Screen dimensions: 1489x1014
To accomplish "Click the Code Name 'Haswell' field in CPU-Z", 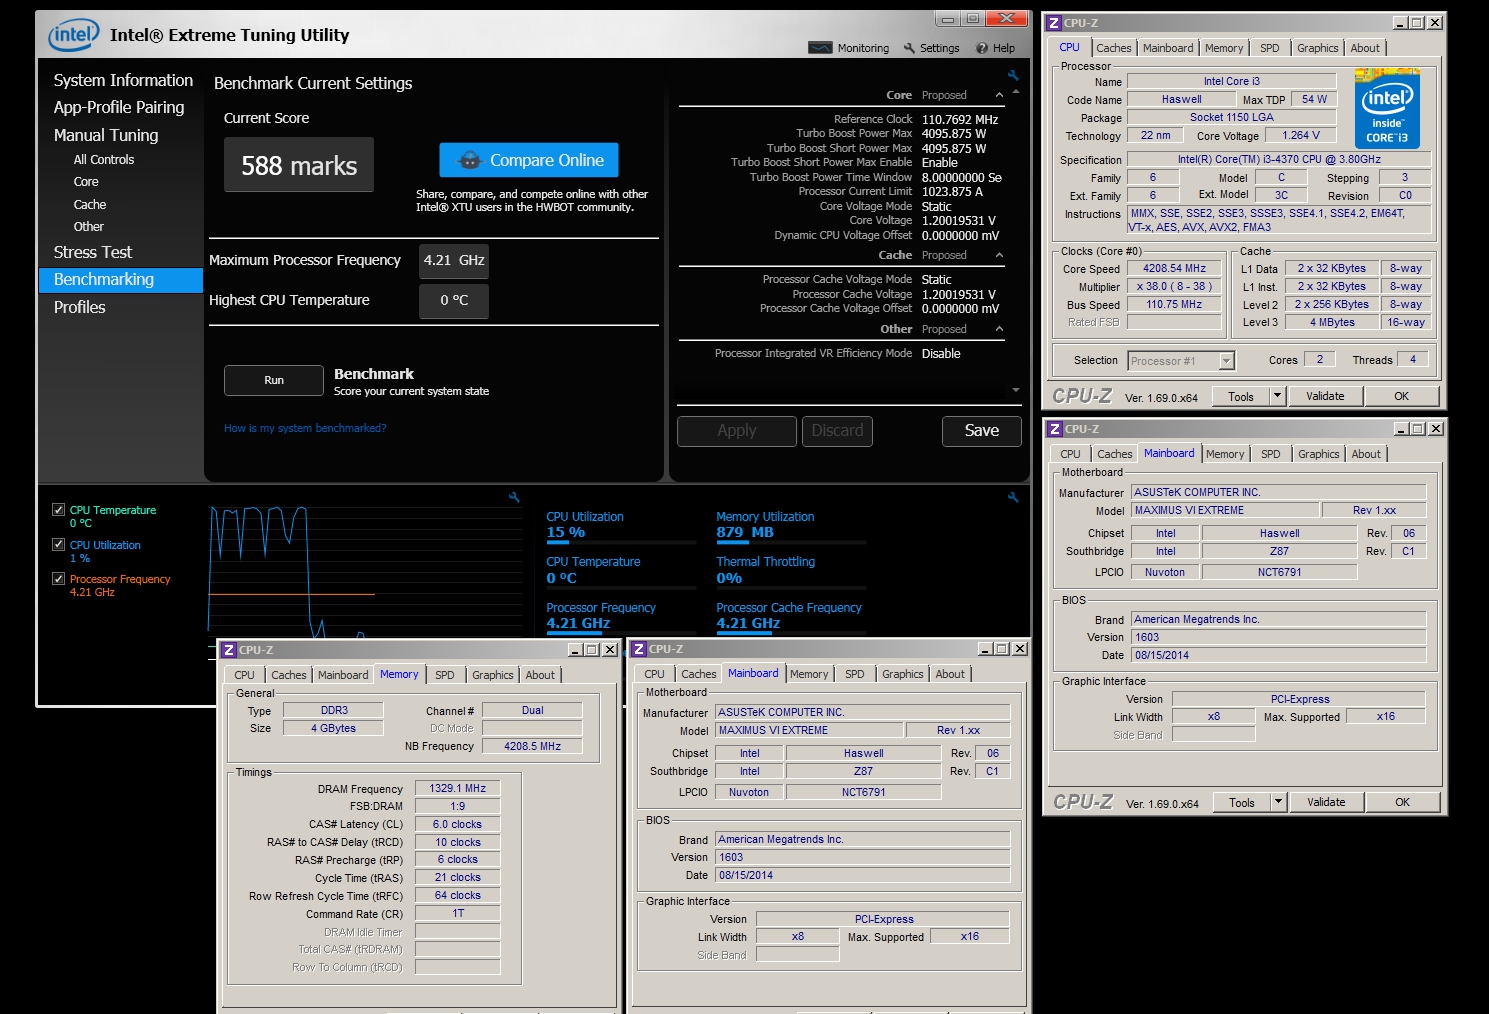I will pyautogui.click(x=1182, y=99).
